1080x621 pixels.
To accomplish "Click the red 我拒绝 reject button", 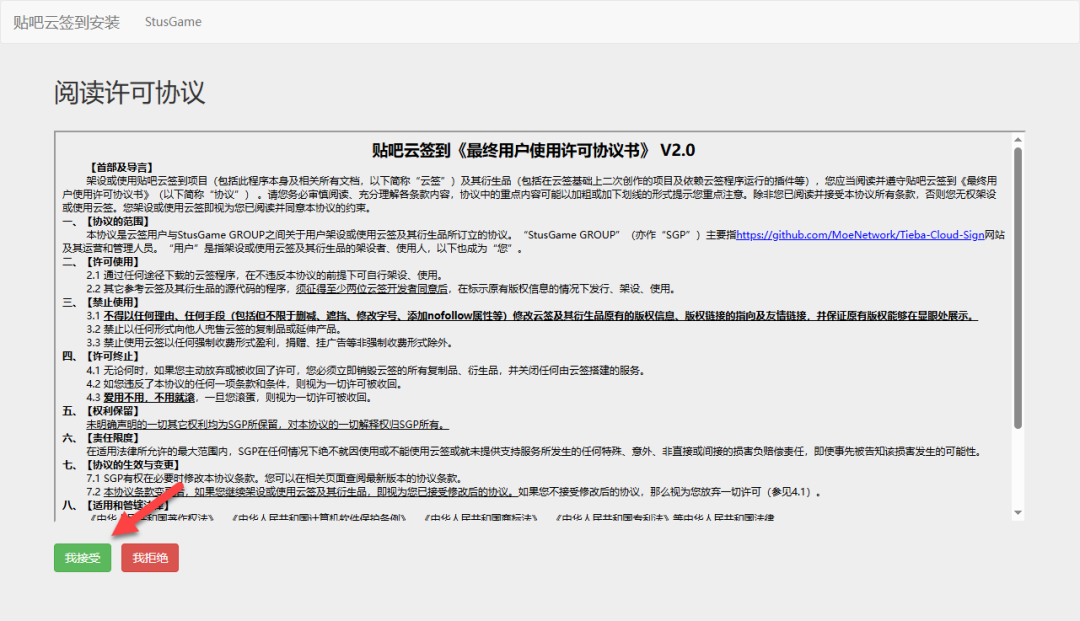I will pos(150,557).
